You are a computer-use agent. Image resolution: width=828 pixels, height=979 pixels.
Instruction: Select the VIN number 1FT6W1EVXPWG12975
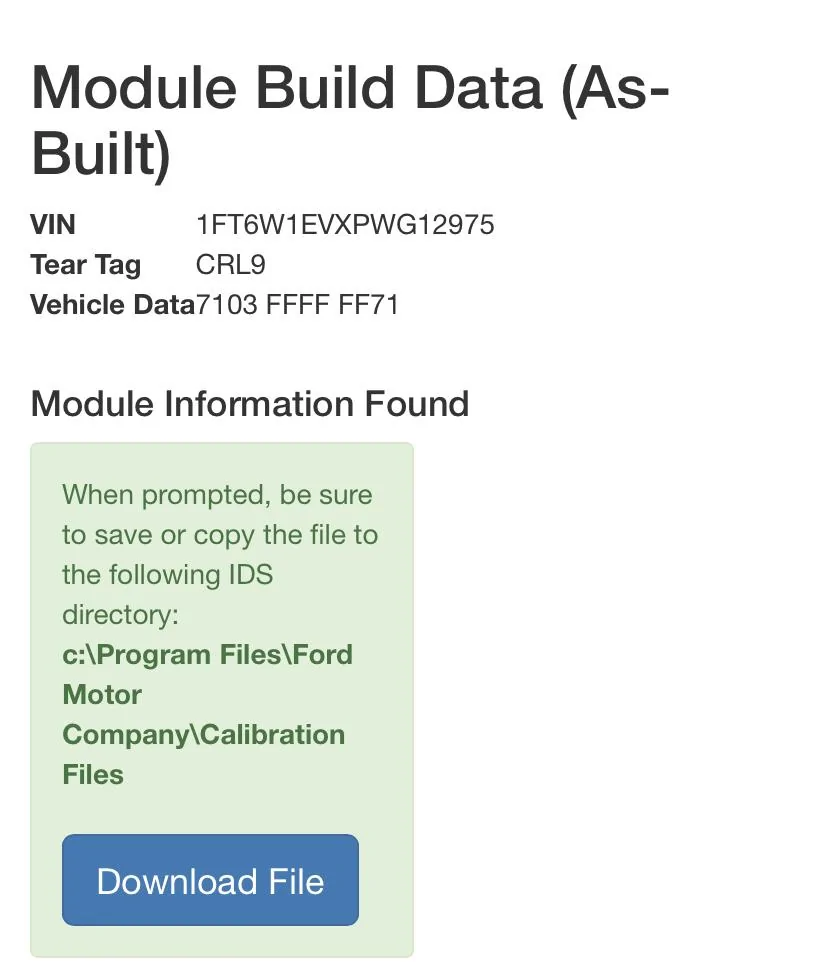345,225
